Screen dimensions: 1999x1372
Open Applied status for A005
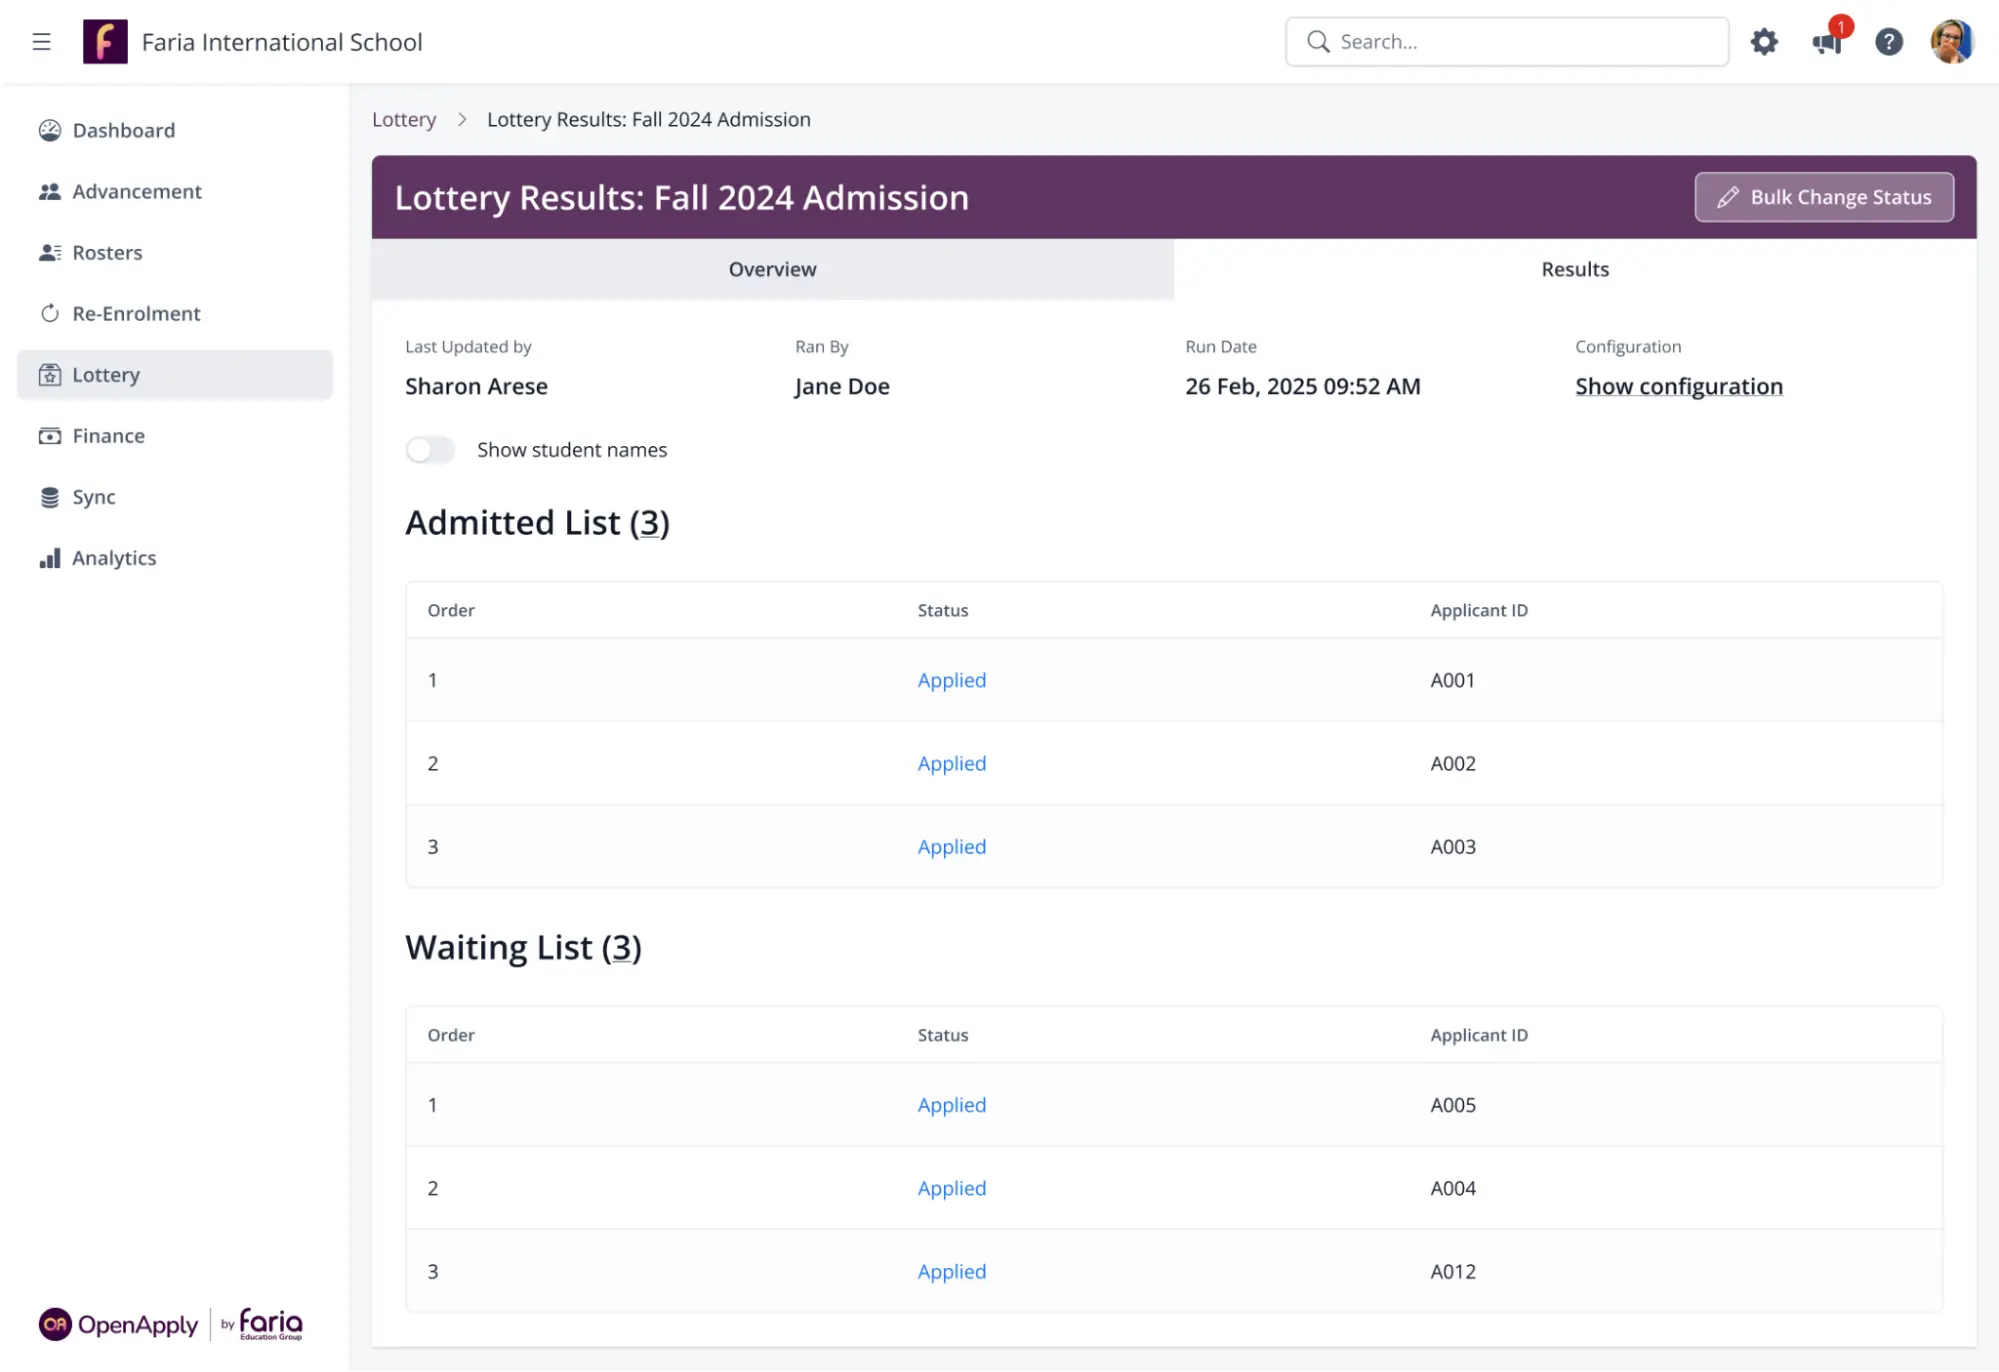point(952,1105)
